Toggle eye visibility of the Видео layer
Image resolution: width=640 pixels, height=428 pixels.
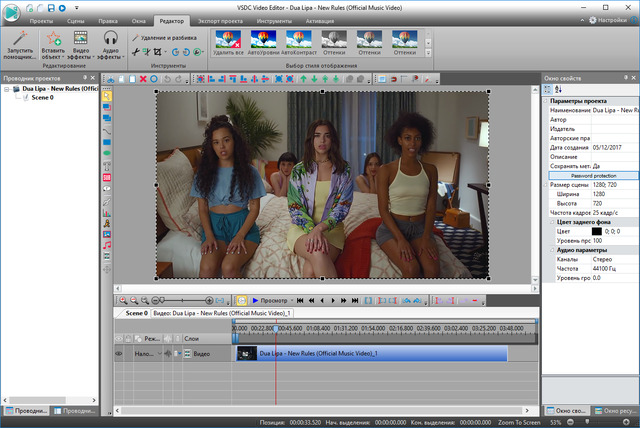point(119,354)
